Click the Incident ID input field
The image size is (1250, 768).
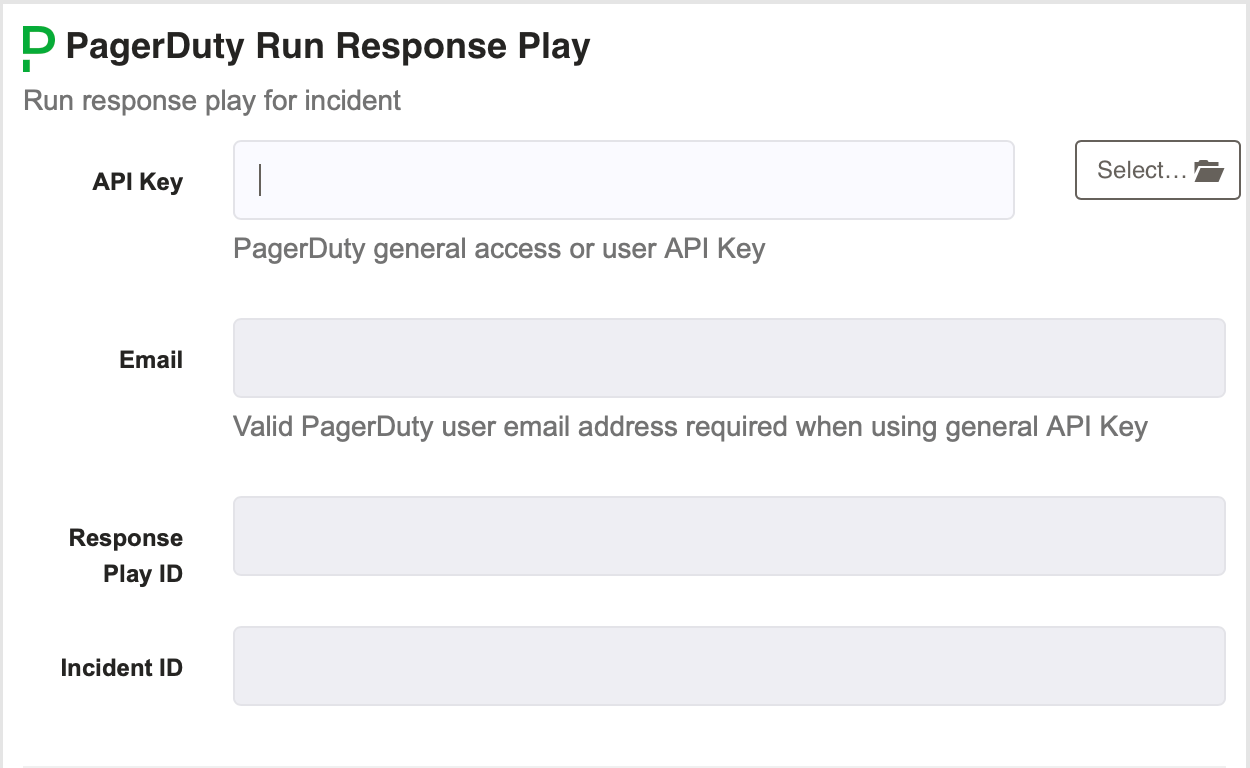(729, 665)
